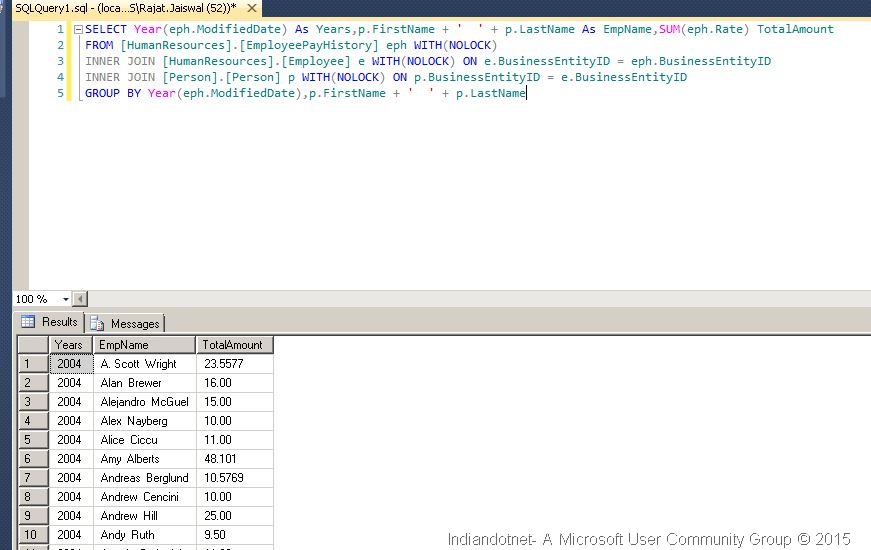Select row header 10
Image resolution: width=871 pixels, height=550 pixels.
33,534
